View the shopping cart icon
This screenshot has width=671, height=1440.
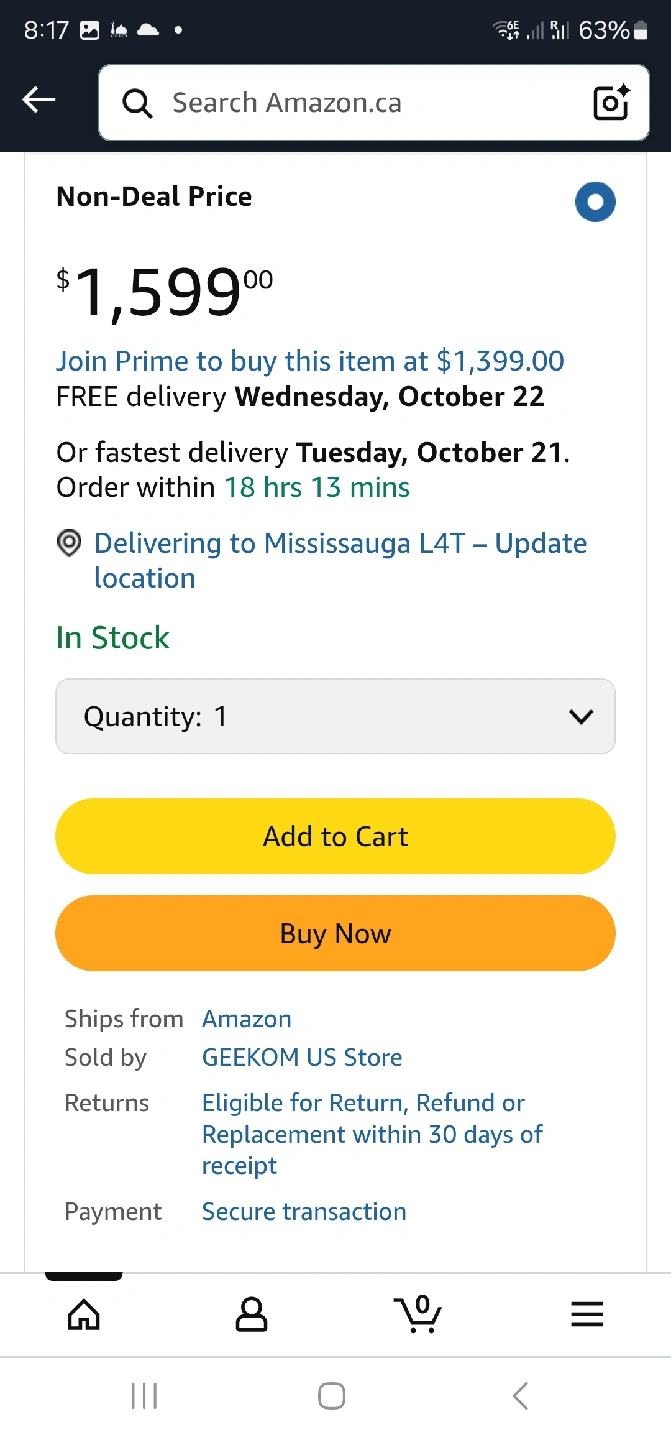coord(418,1313)
